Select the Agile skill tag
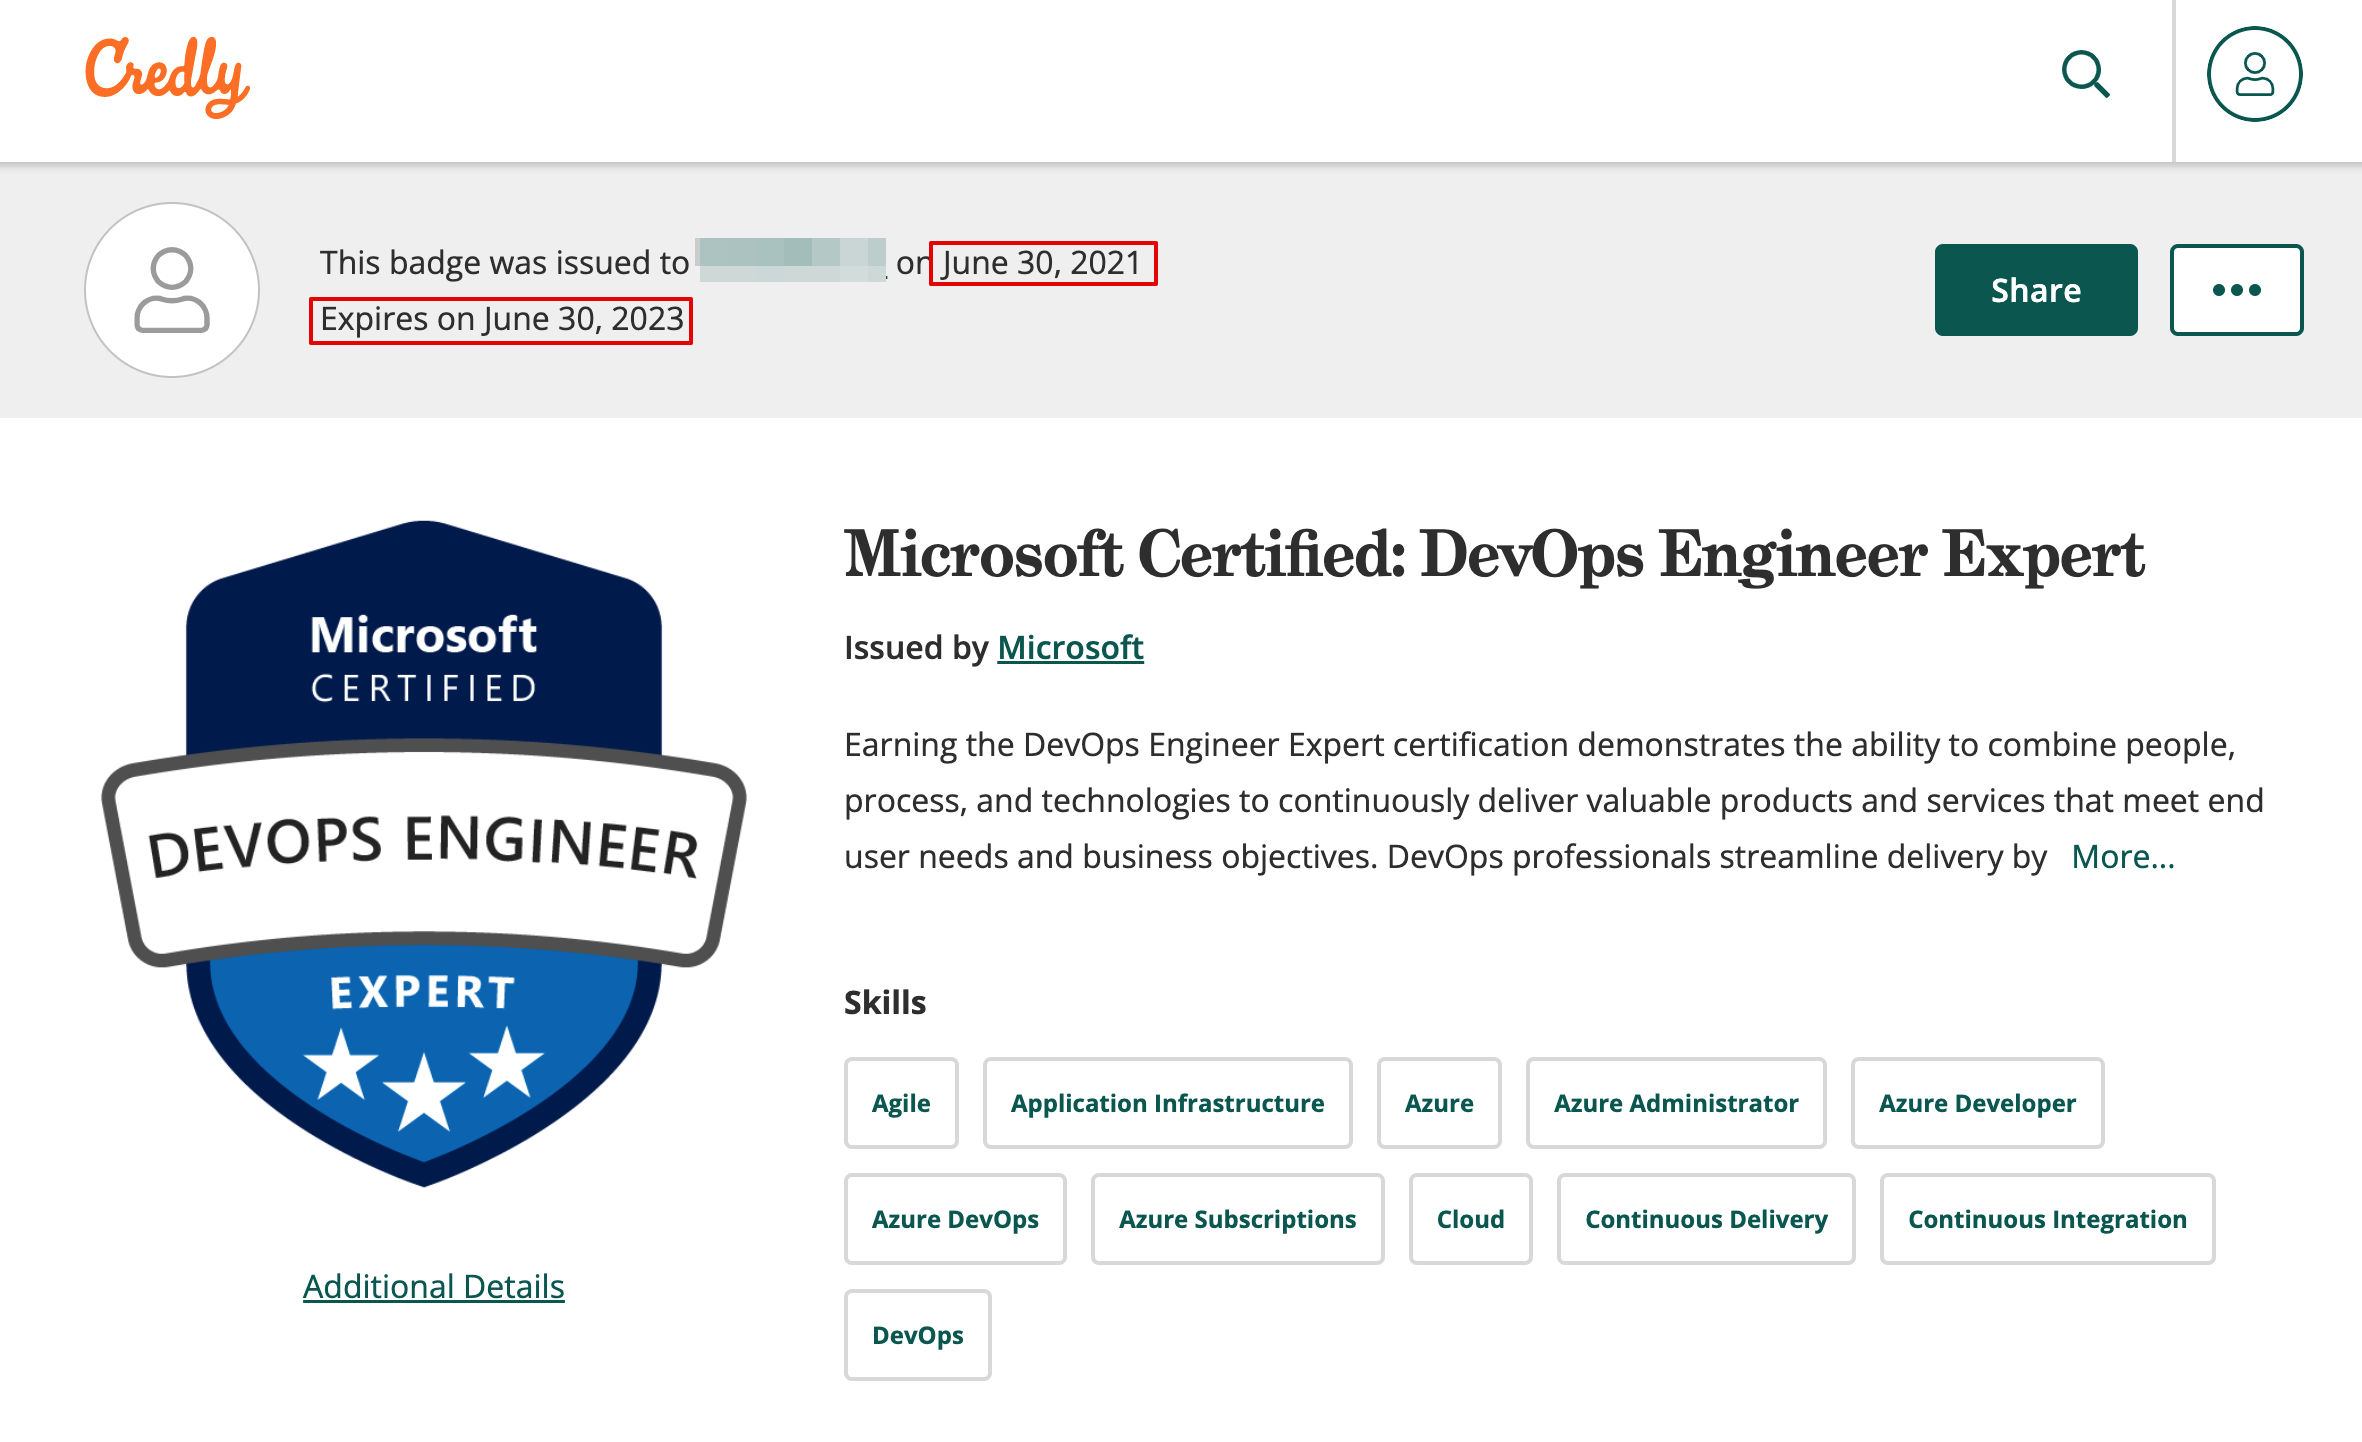Image resolution: width=2362 pixels, height=1442 pixels. 901,1103
